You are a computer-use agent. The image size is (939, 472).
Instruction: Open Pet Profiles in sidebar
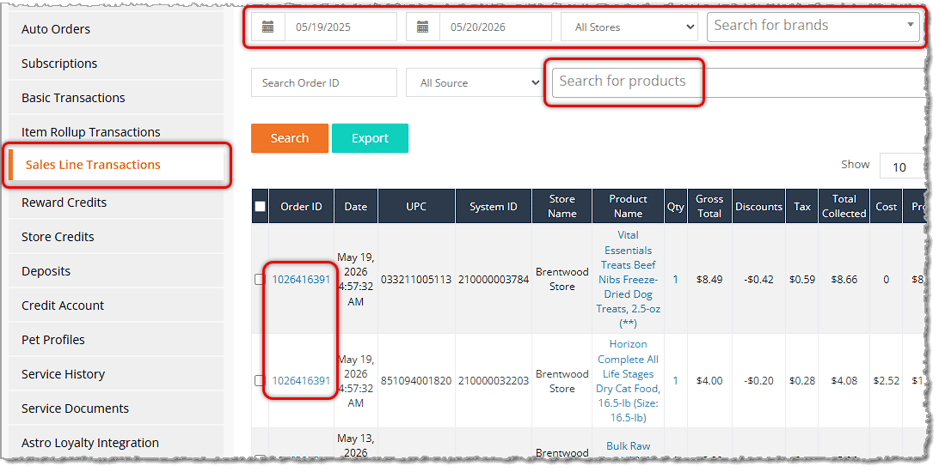pos(116,339)
